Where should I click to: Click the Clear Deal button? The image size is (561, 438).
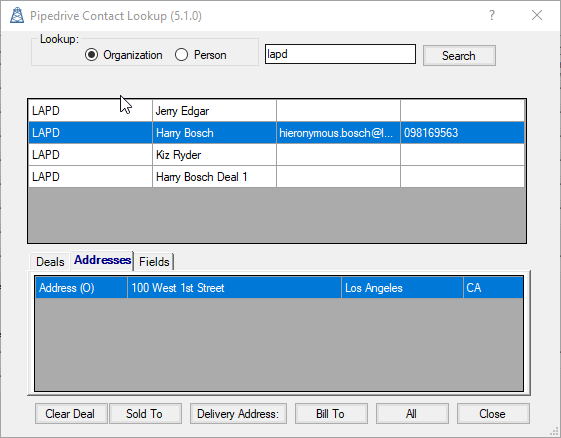click(x=71, y=414)
